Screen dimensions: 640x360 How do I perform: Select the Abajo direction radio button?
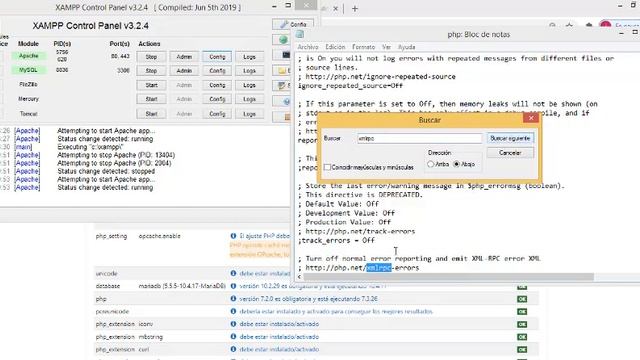457,164
